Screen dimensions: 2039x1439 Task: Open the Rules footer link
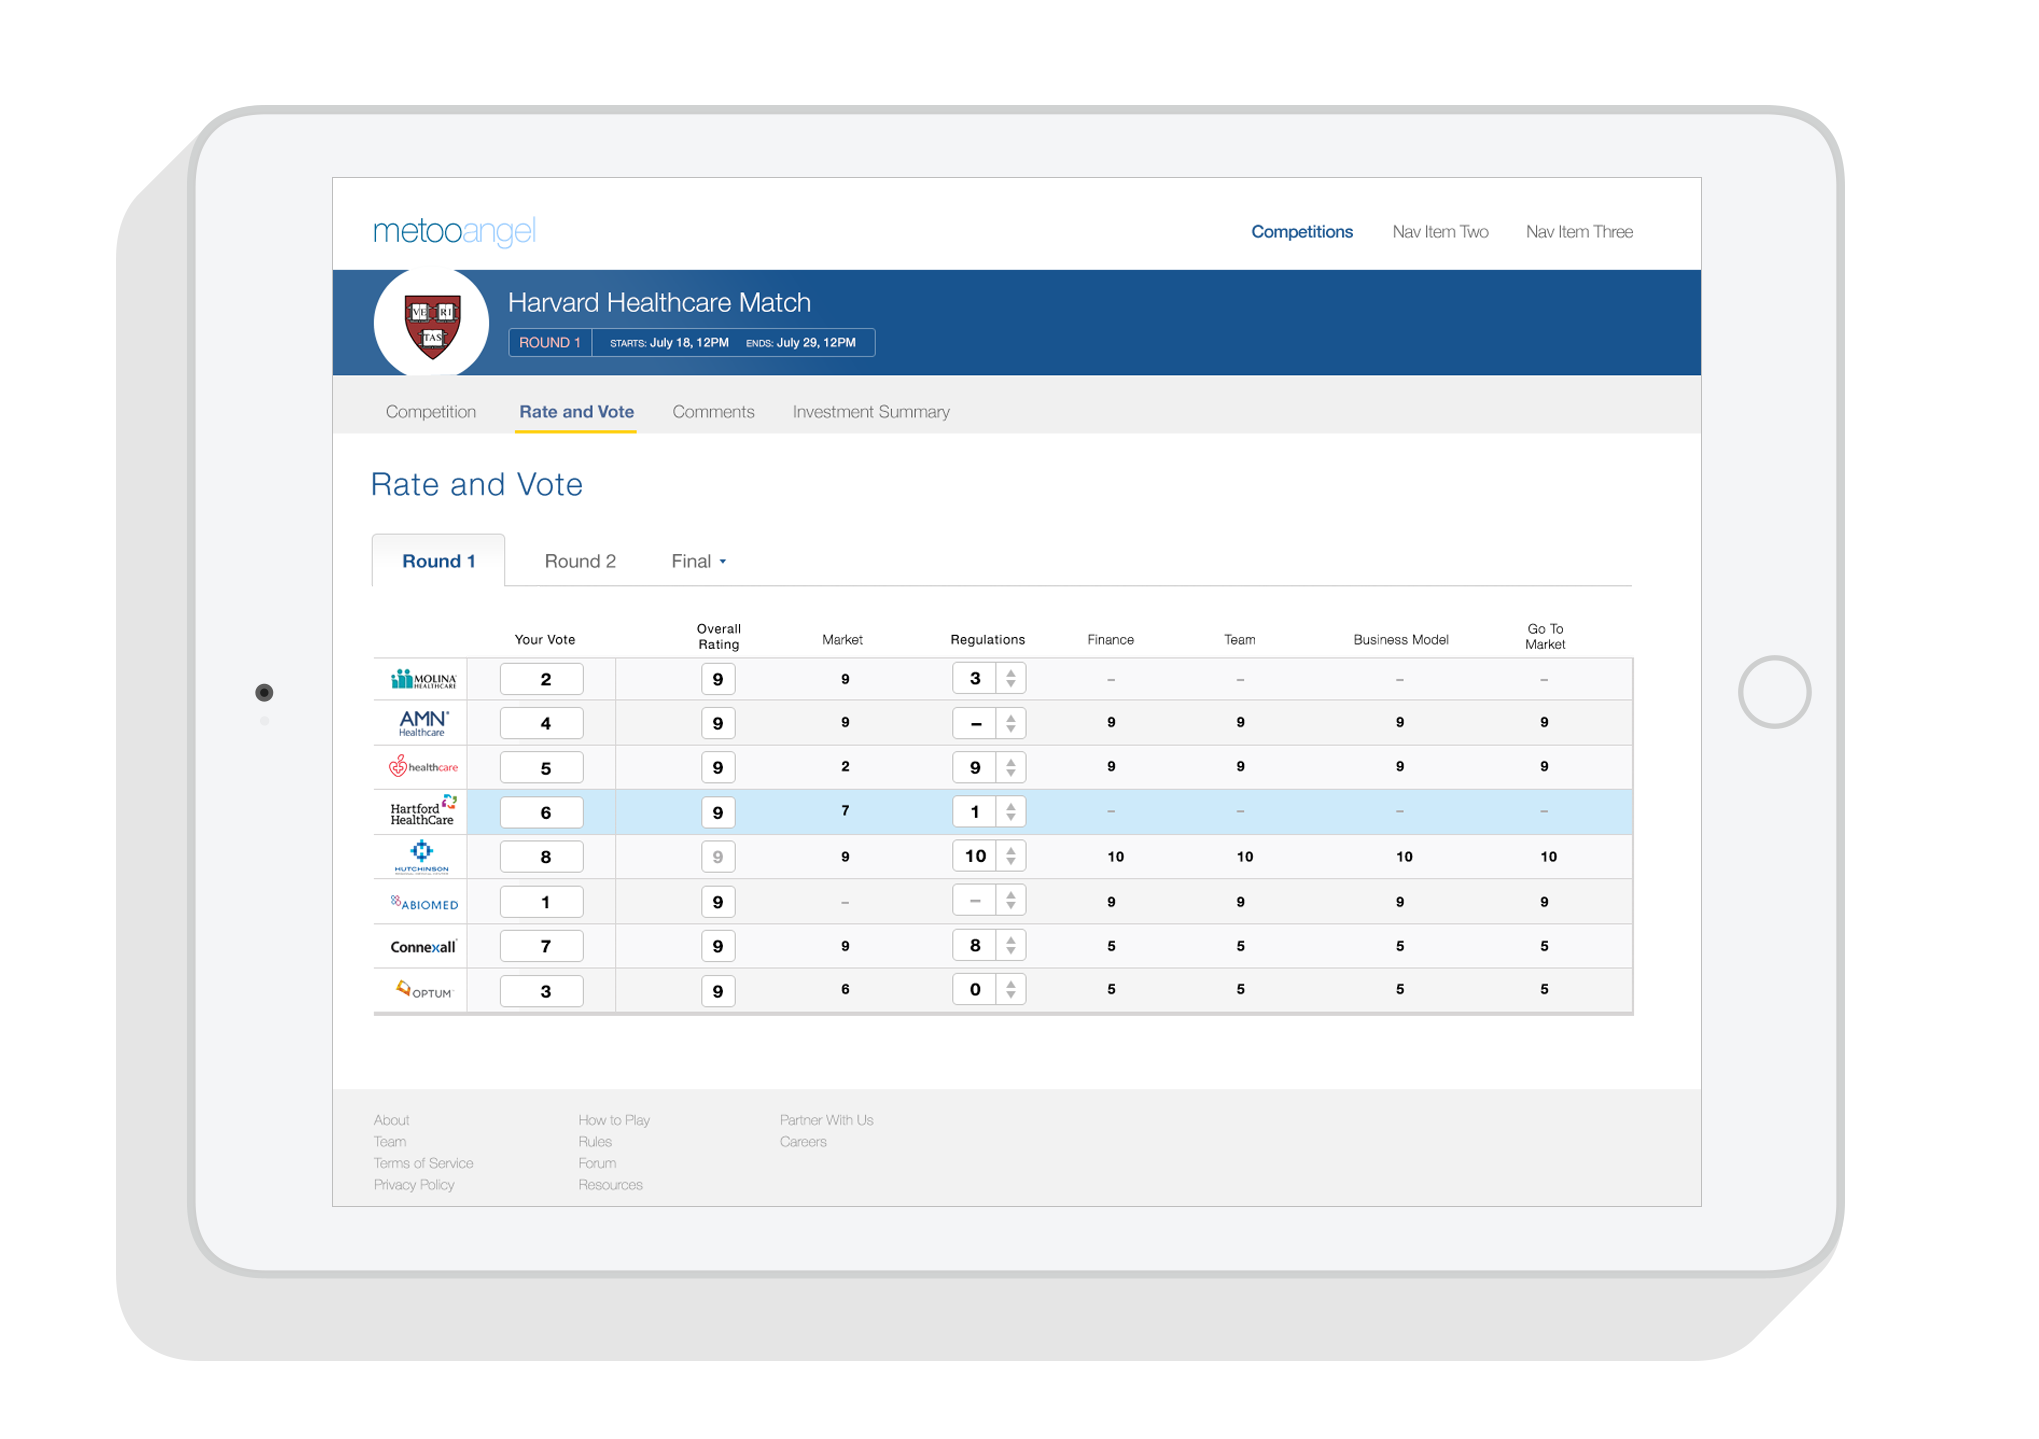(x=595, y=1142)
